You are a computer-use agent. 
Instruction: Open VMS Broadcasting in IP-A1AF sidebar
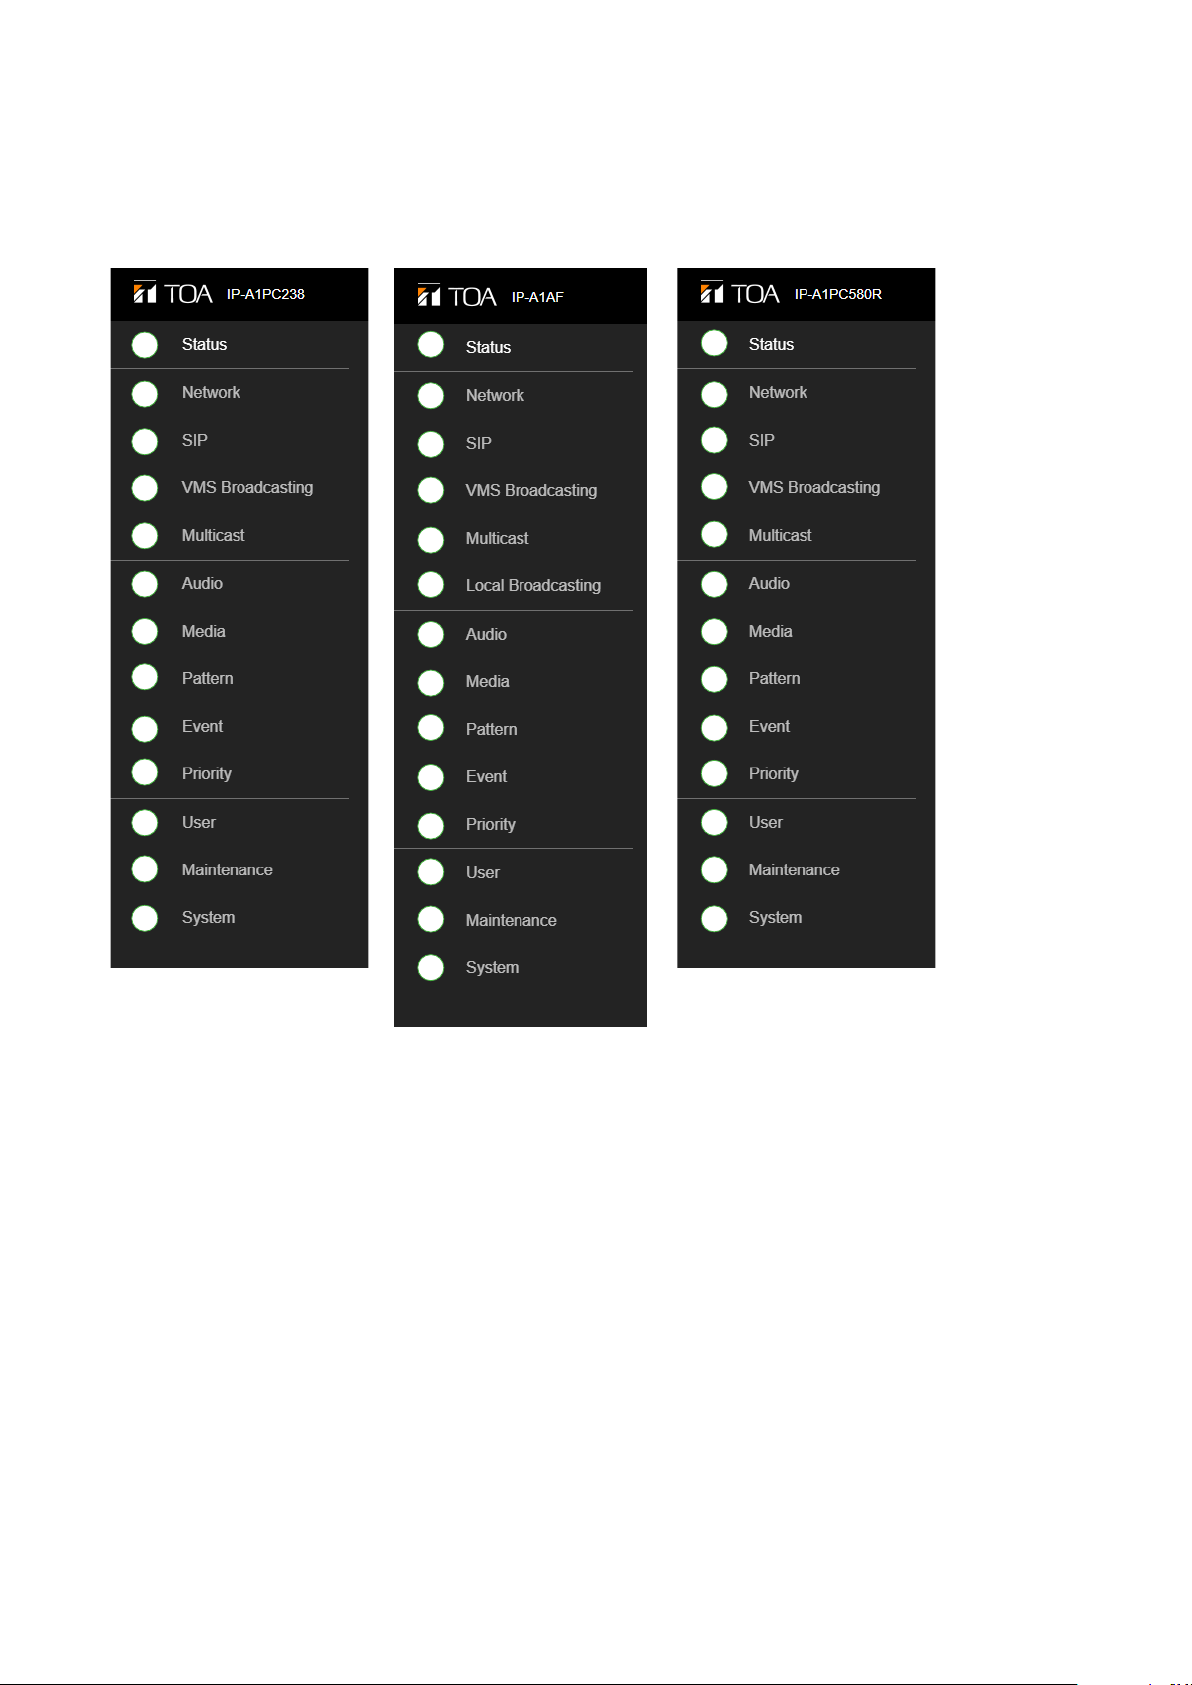coord(531,490)
